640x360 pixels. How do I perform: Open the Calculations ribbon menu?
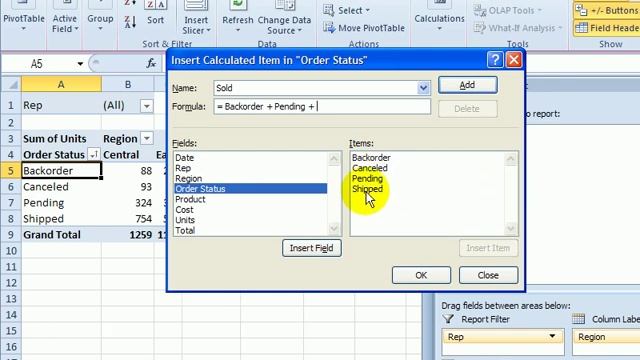pos(439,17)
